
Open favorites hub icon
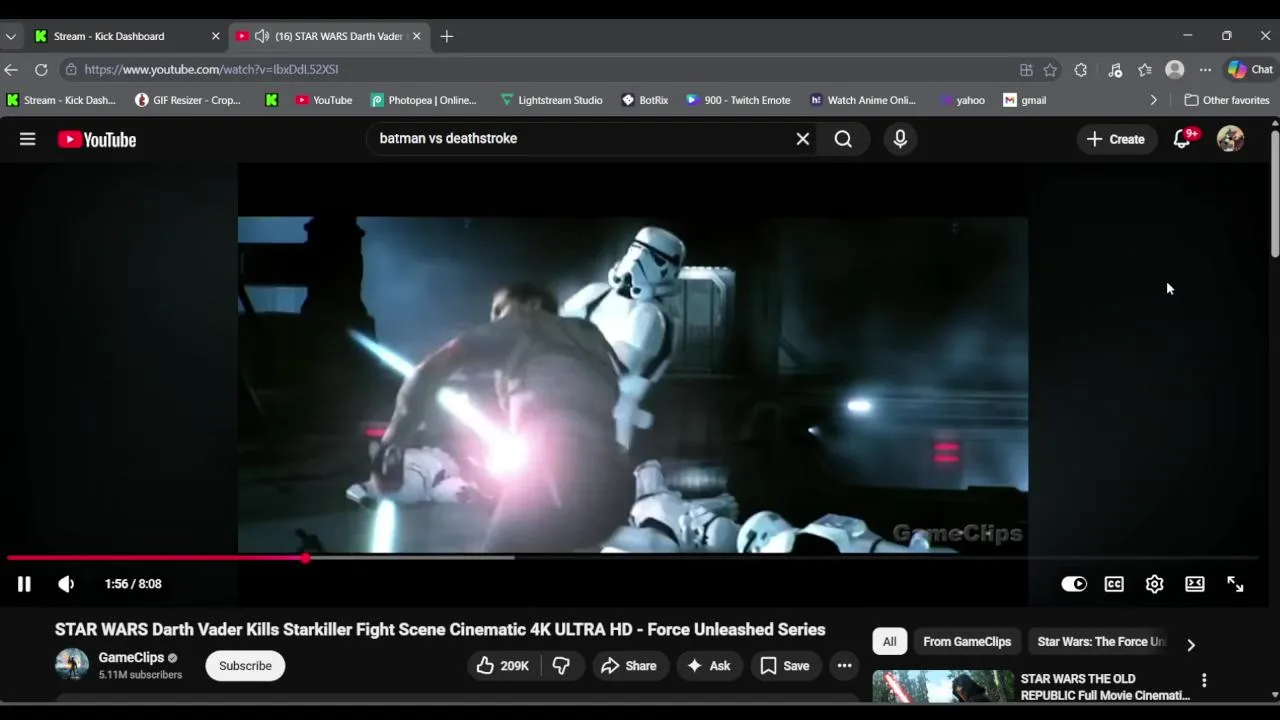click(1145, 69)
